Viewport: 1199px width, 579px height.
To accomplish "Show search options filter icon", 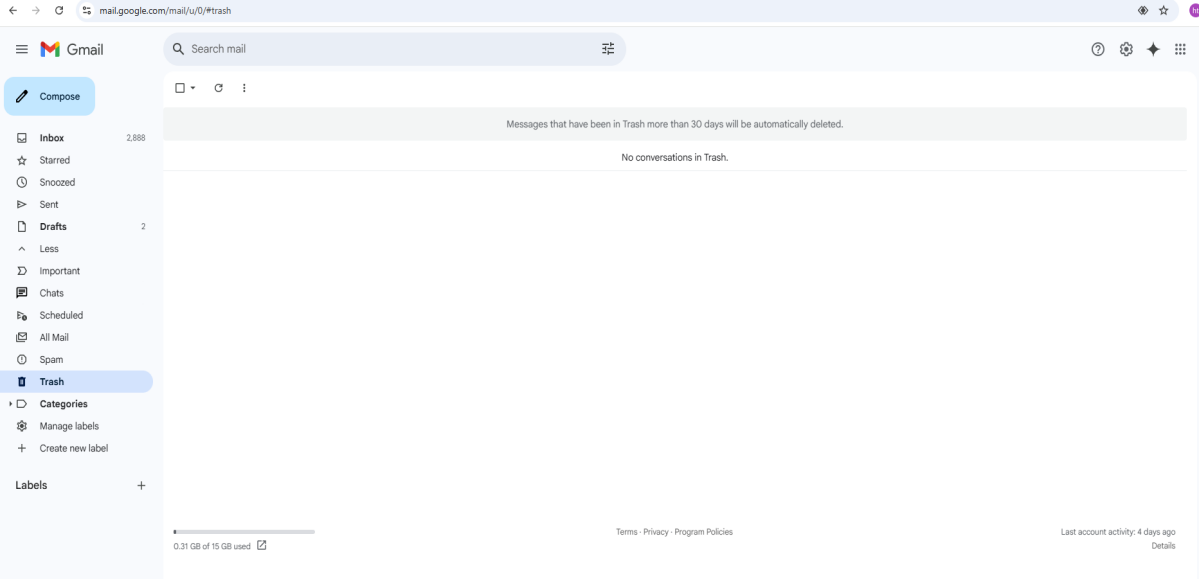I will coord(608,49).
